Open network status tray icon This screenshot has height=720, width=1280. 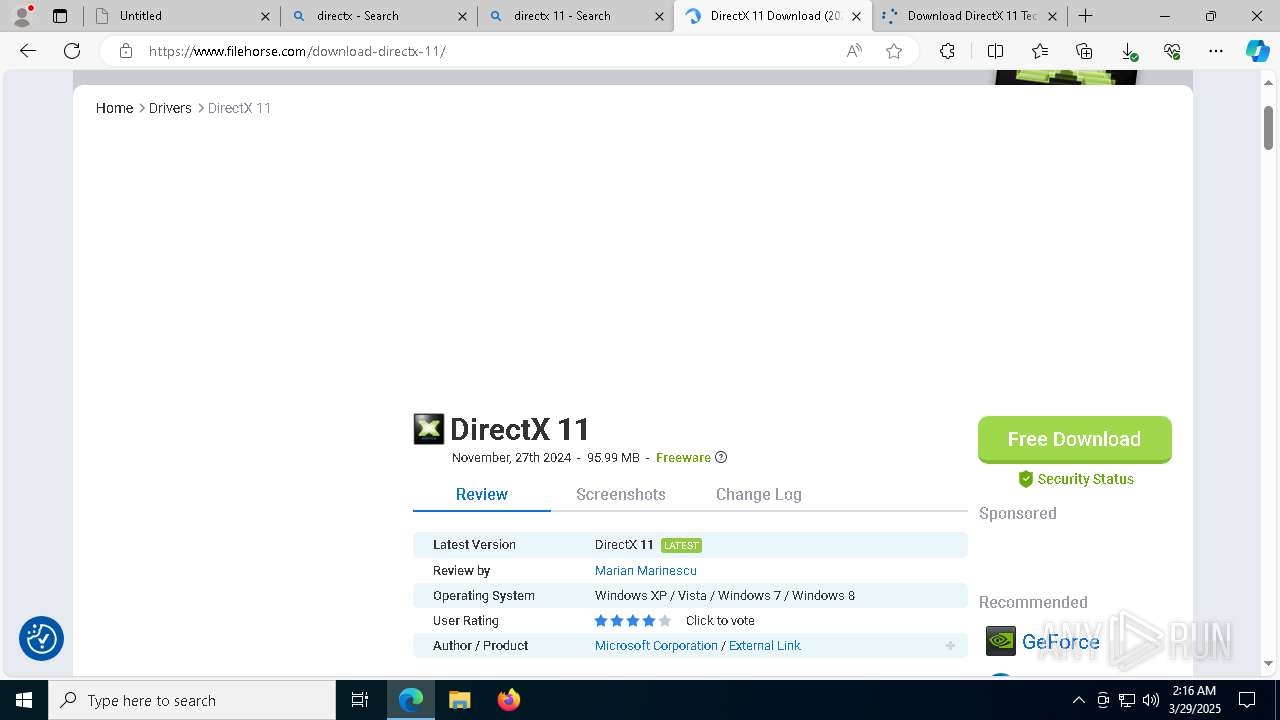pos(1127,700)
